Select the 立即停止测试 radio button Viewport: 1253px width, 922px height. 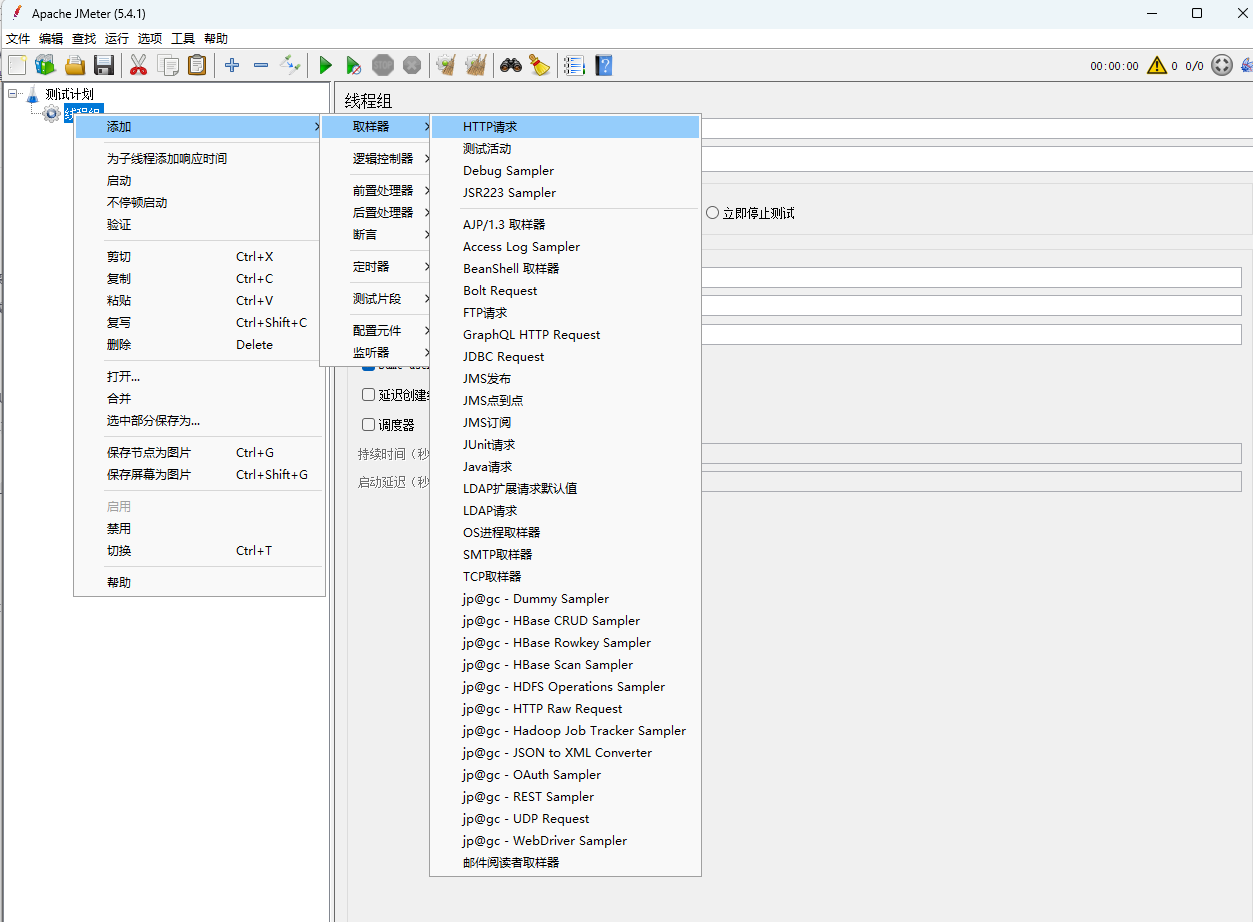(712, 213)
